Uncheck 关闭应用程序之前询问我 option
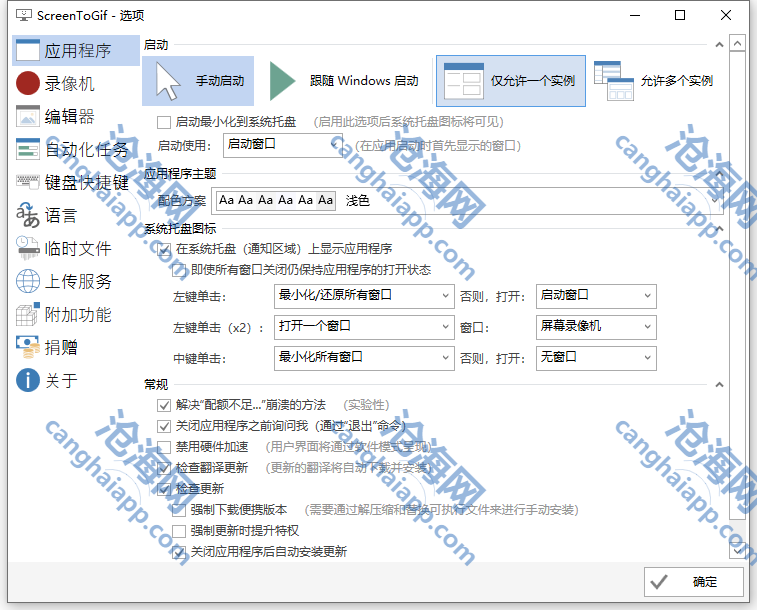 point(164,426)
